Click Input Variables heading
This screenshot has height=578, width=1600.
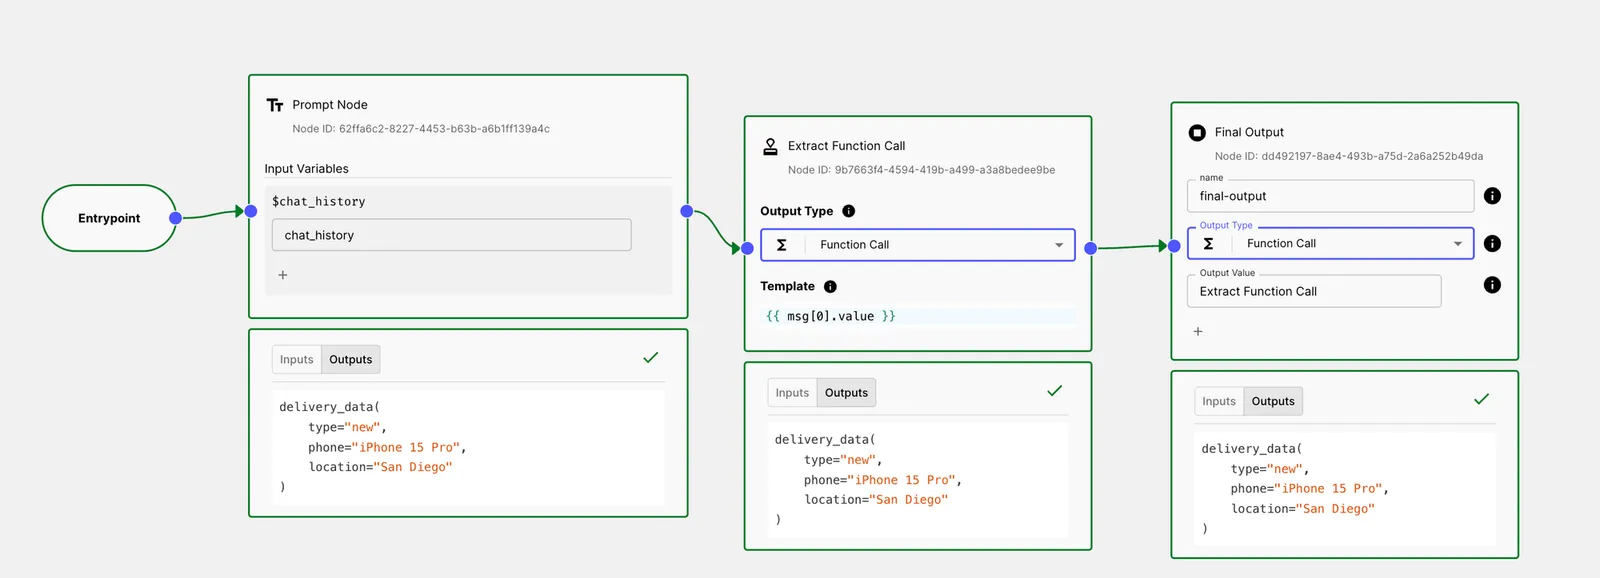tap(306, 169)
